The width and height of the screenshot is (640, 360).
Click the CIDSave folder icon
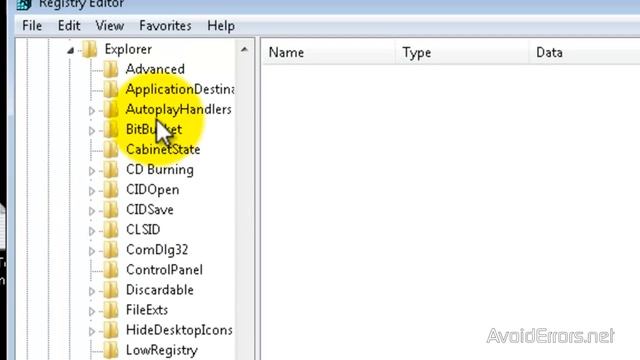111,209
